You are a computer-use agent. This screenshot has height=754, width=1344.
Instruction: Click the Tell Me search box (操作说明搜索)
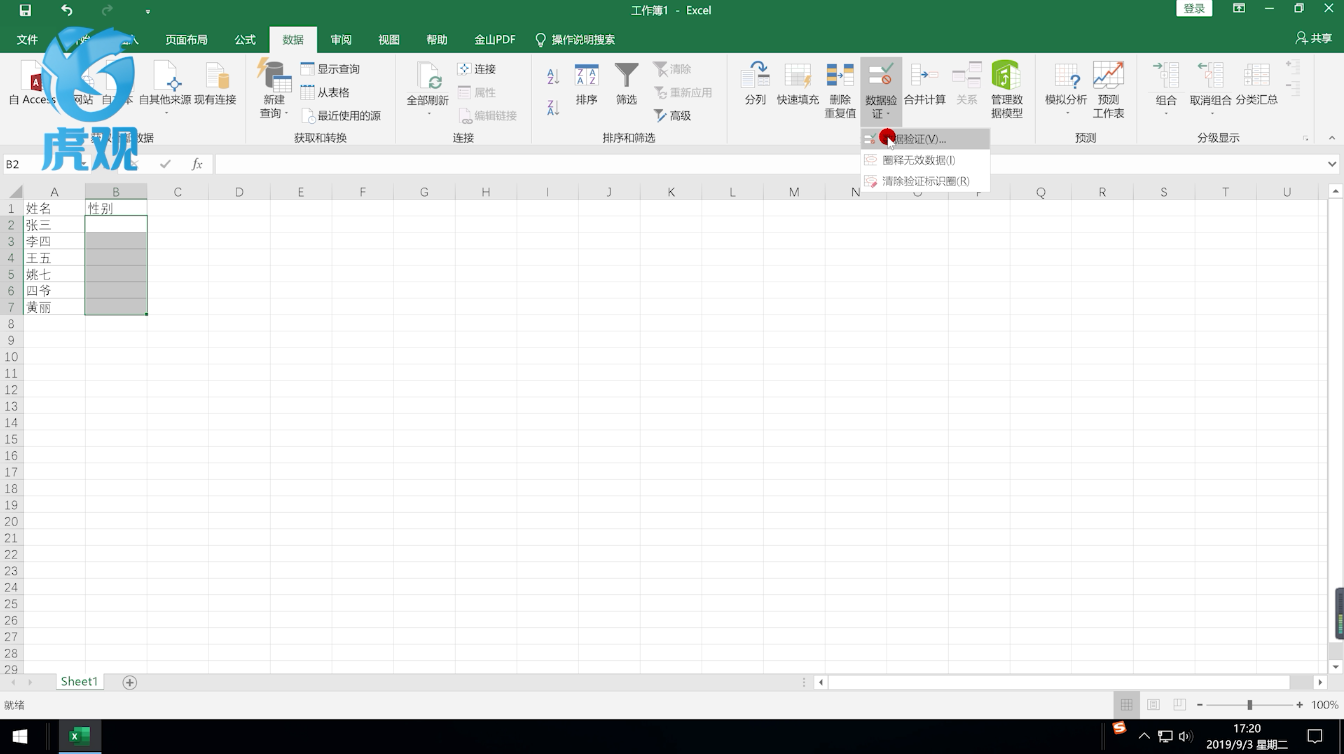(576, 40)
